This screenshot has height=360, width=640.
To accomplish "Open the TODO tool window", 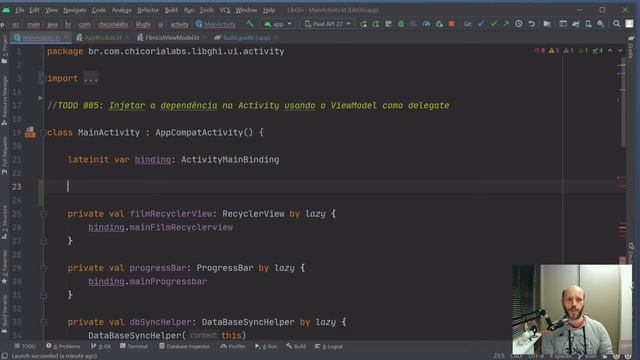I will pyautogui.click(x=25, y=346).
